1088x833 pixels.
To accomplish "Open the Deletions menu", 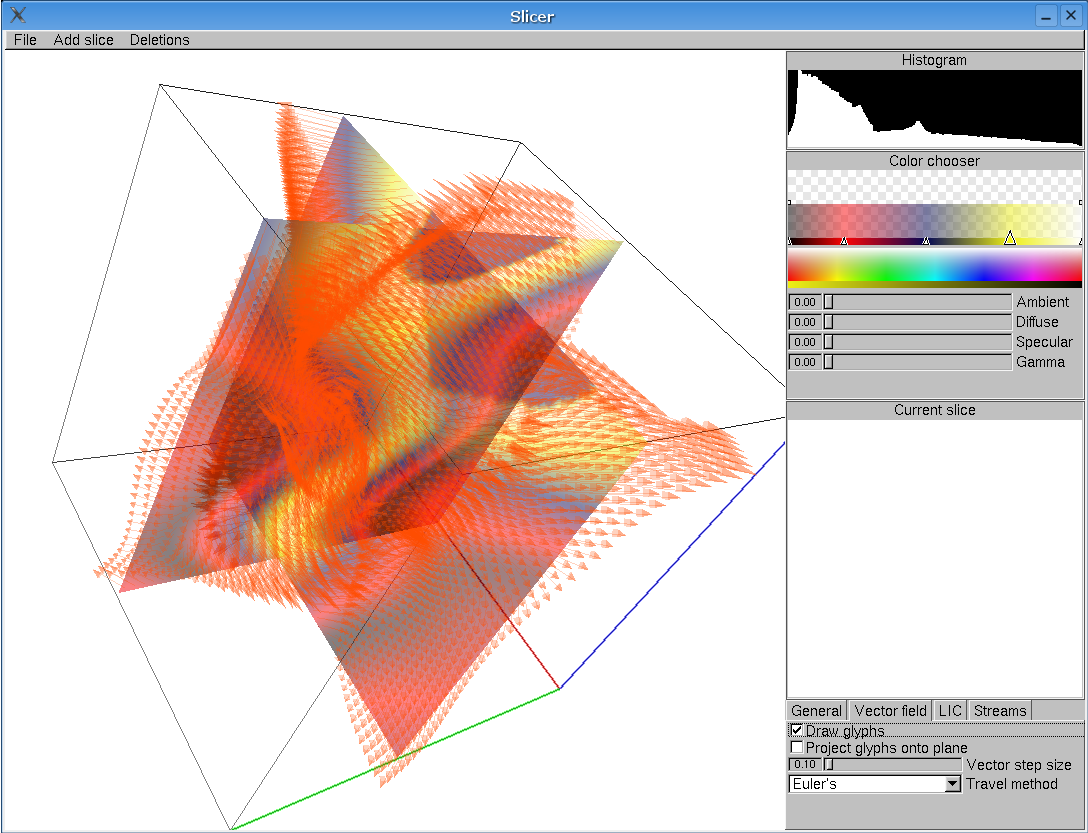I will [159, 39].
